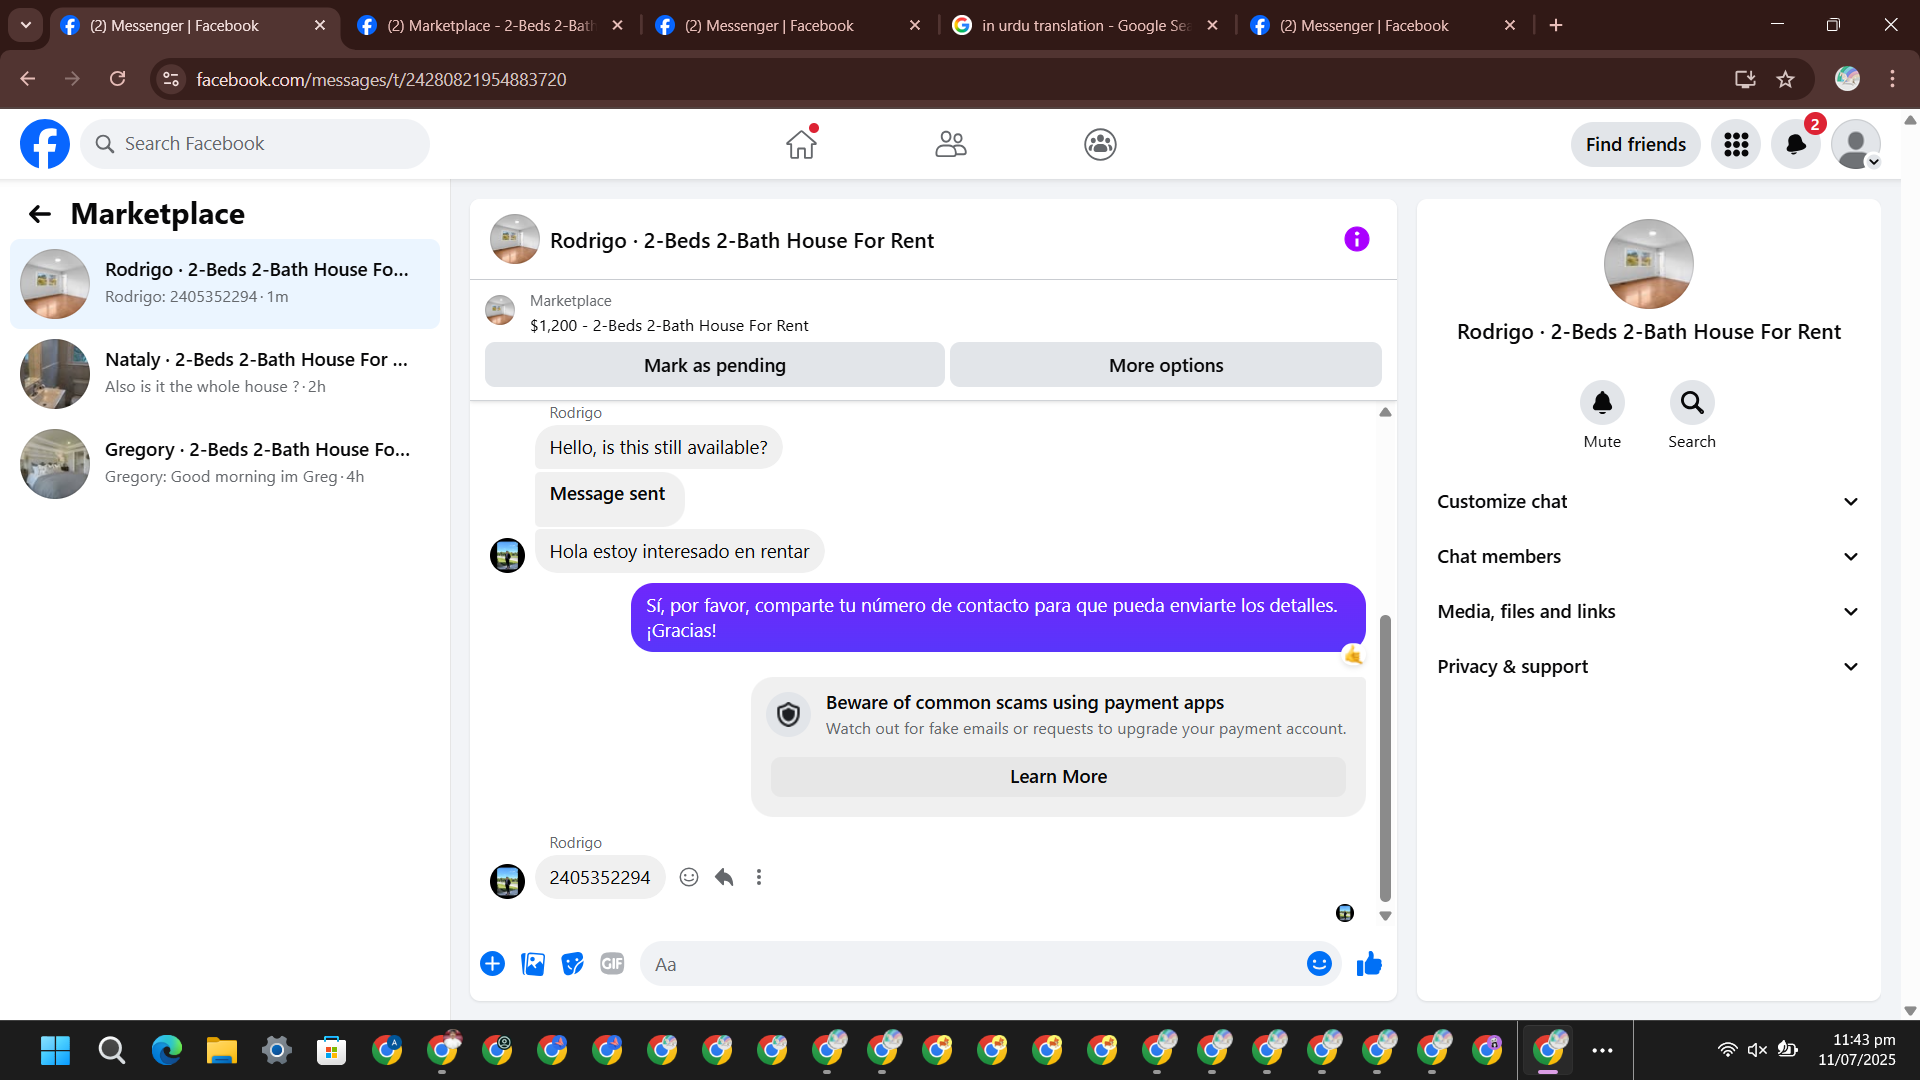Go back from Marketplace using the arrow
The height and width of the screenshot is (1080, 1920).
[x=40, y=214]
